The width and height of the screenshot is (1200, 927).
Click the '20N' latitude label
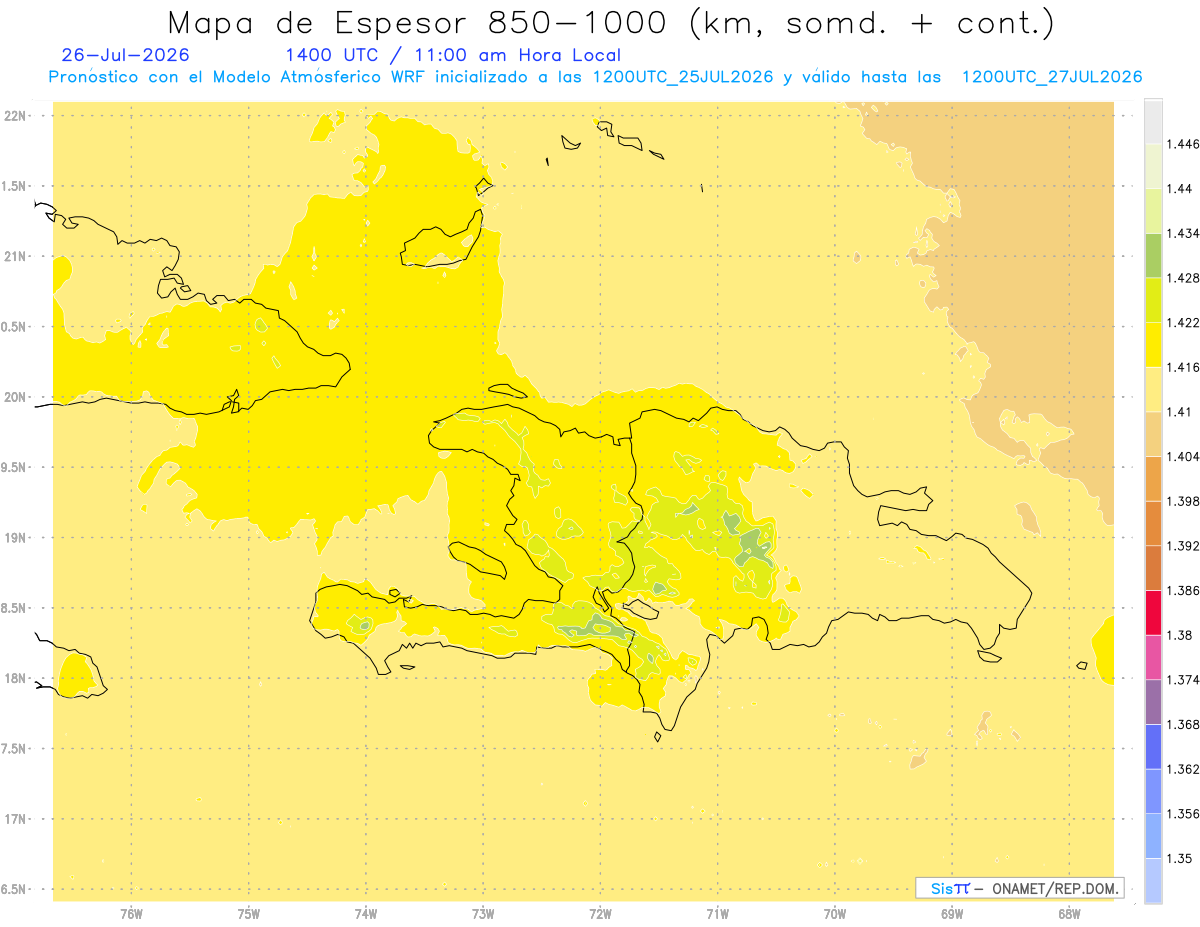[x=15, y=397]
